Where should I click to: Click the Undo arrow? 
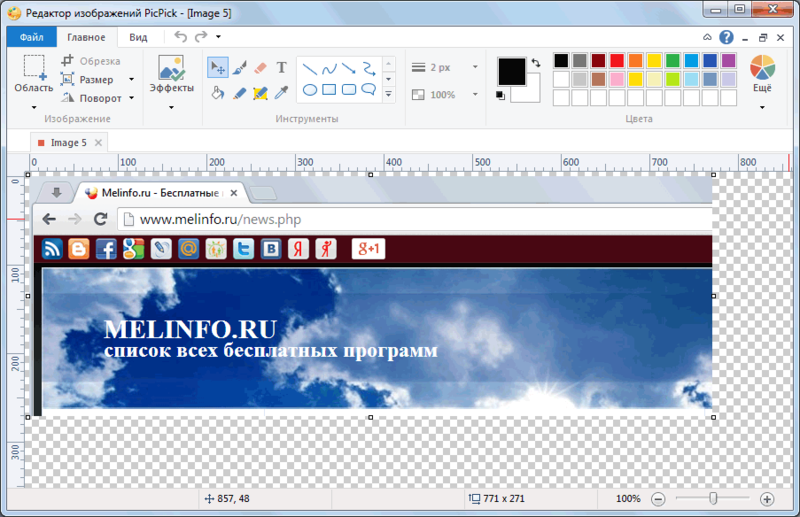click(x=180, y=36)
